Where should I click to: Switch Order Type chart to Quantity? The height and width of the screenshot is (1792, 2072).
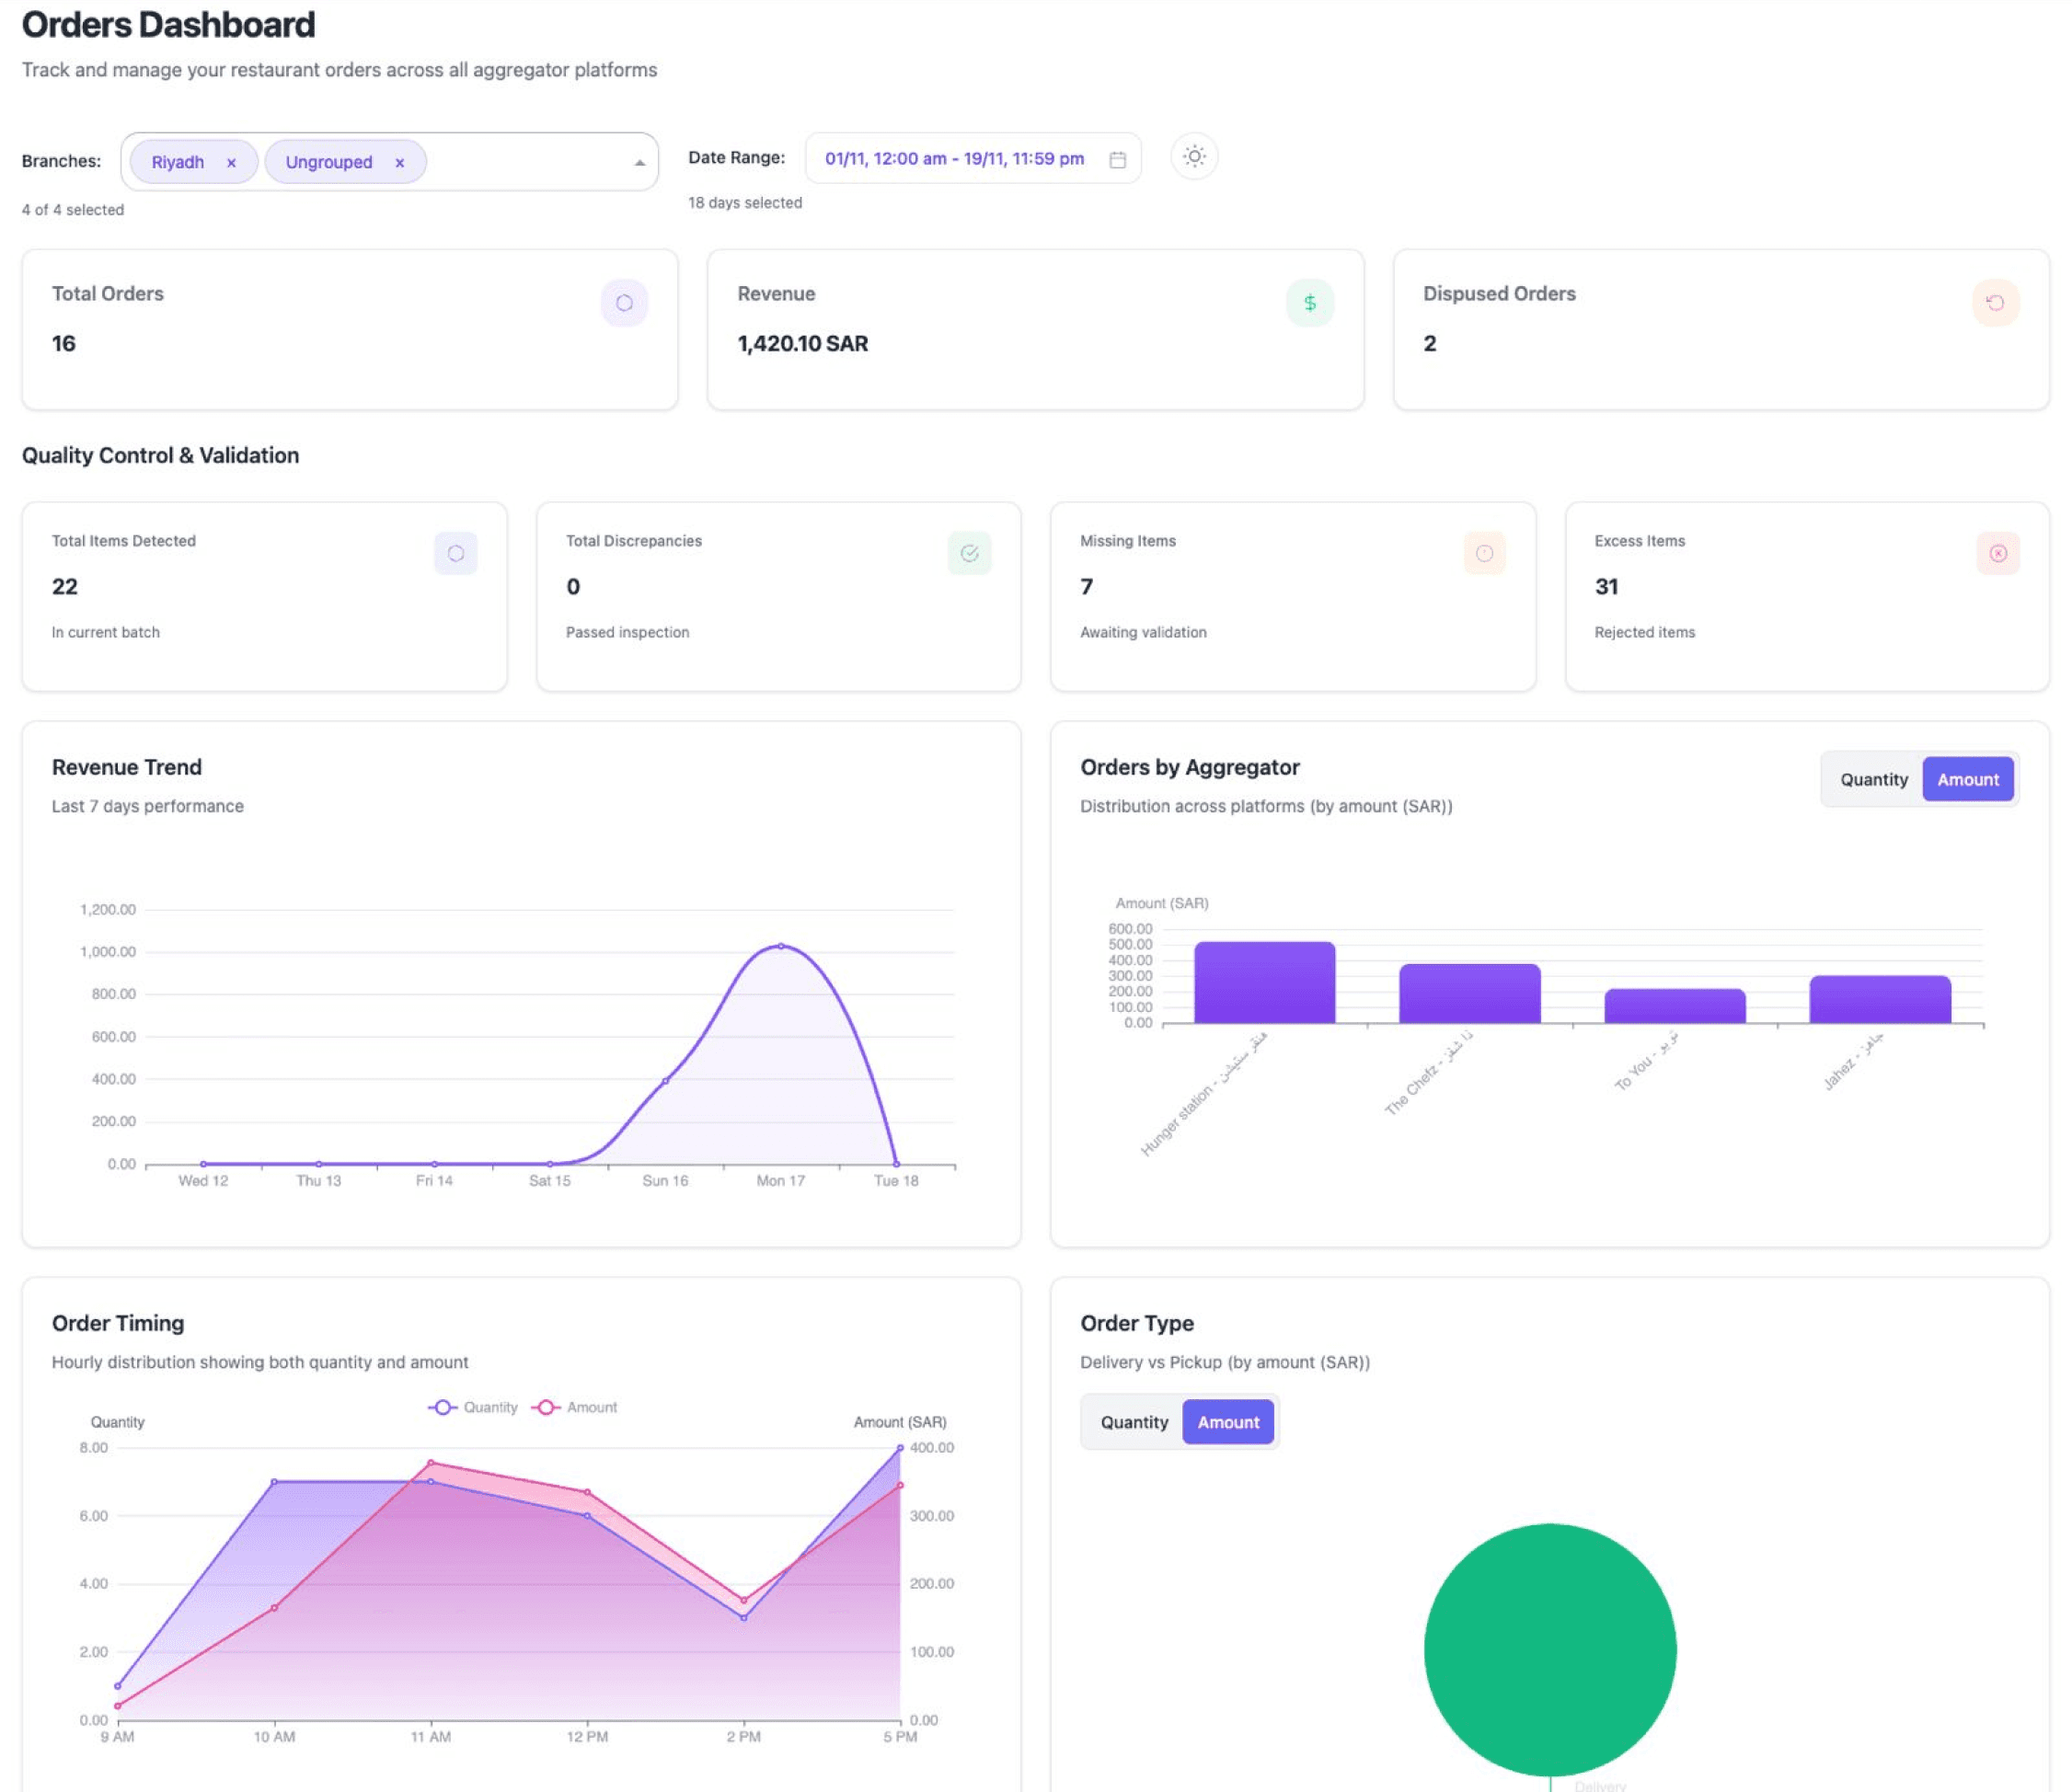tap(1133, 1422)
